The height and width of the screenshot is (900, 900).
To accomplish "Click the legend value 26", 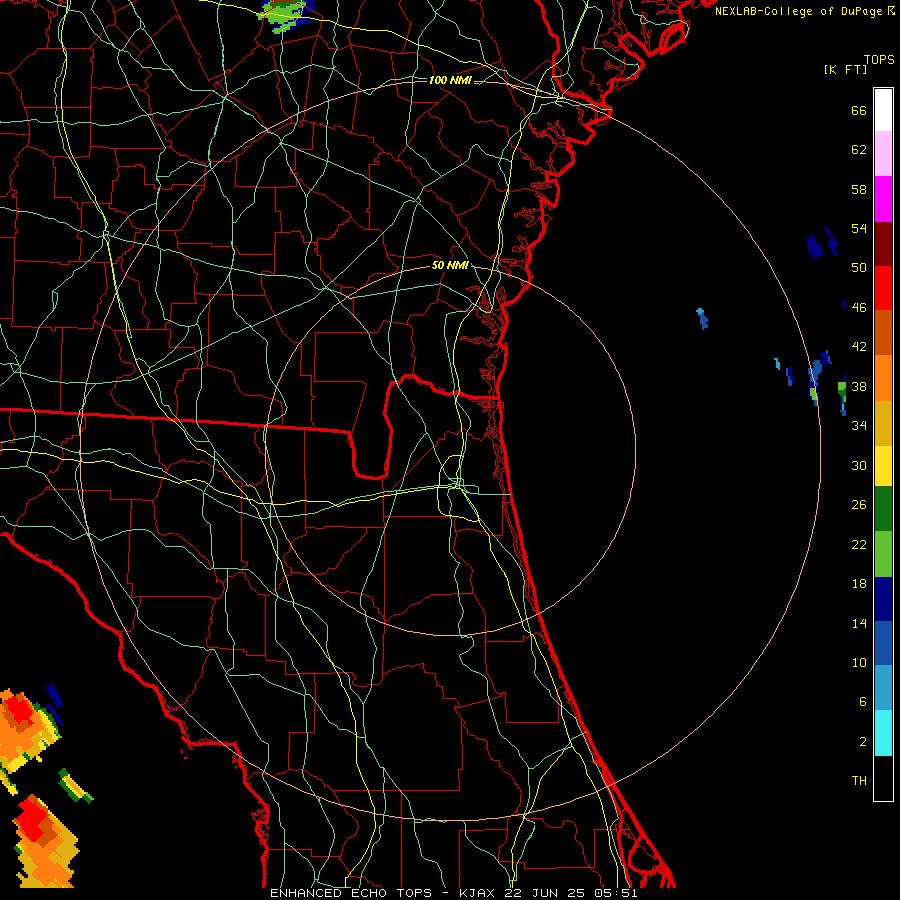I will point(859,505).
